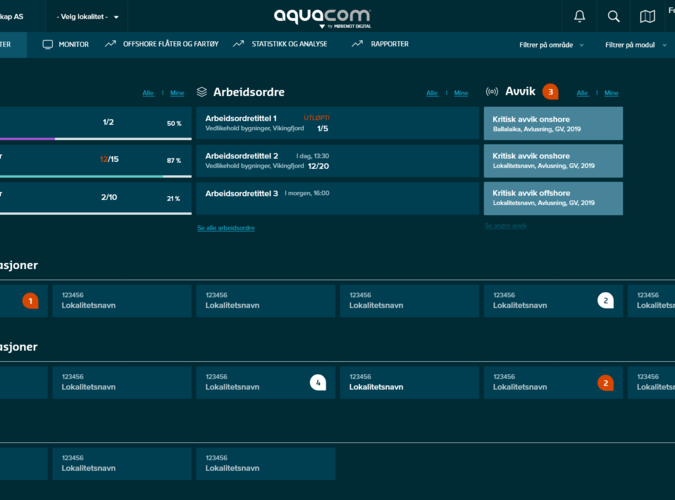Click the I morgen, 16:00 due time
This screenshot has width=675, height=500.
[x=307, y=193]
